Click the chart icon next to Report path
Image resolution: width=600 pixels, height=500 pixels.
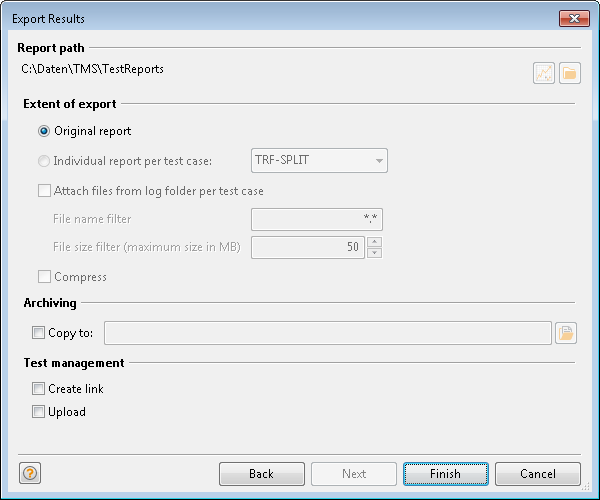pyautogui.click(x=543, y=73)
